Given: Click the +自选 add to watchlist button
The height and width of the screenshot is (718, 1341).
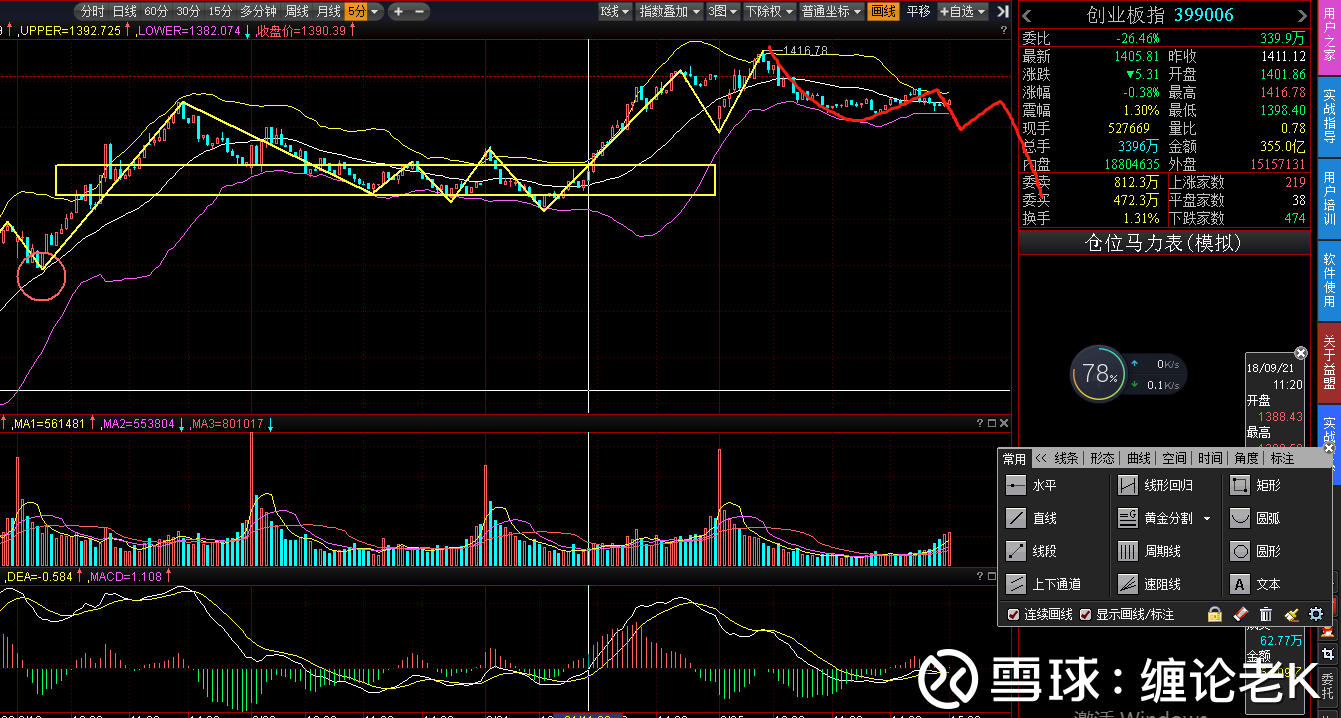Looking at the screenshot, I should pos(963,11).
